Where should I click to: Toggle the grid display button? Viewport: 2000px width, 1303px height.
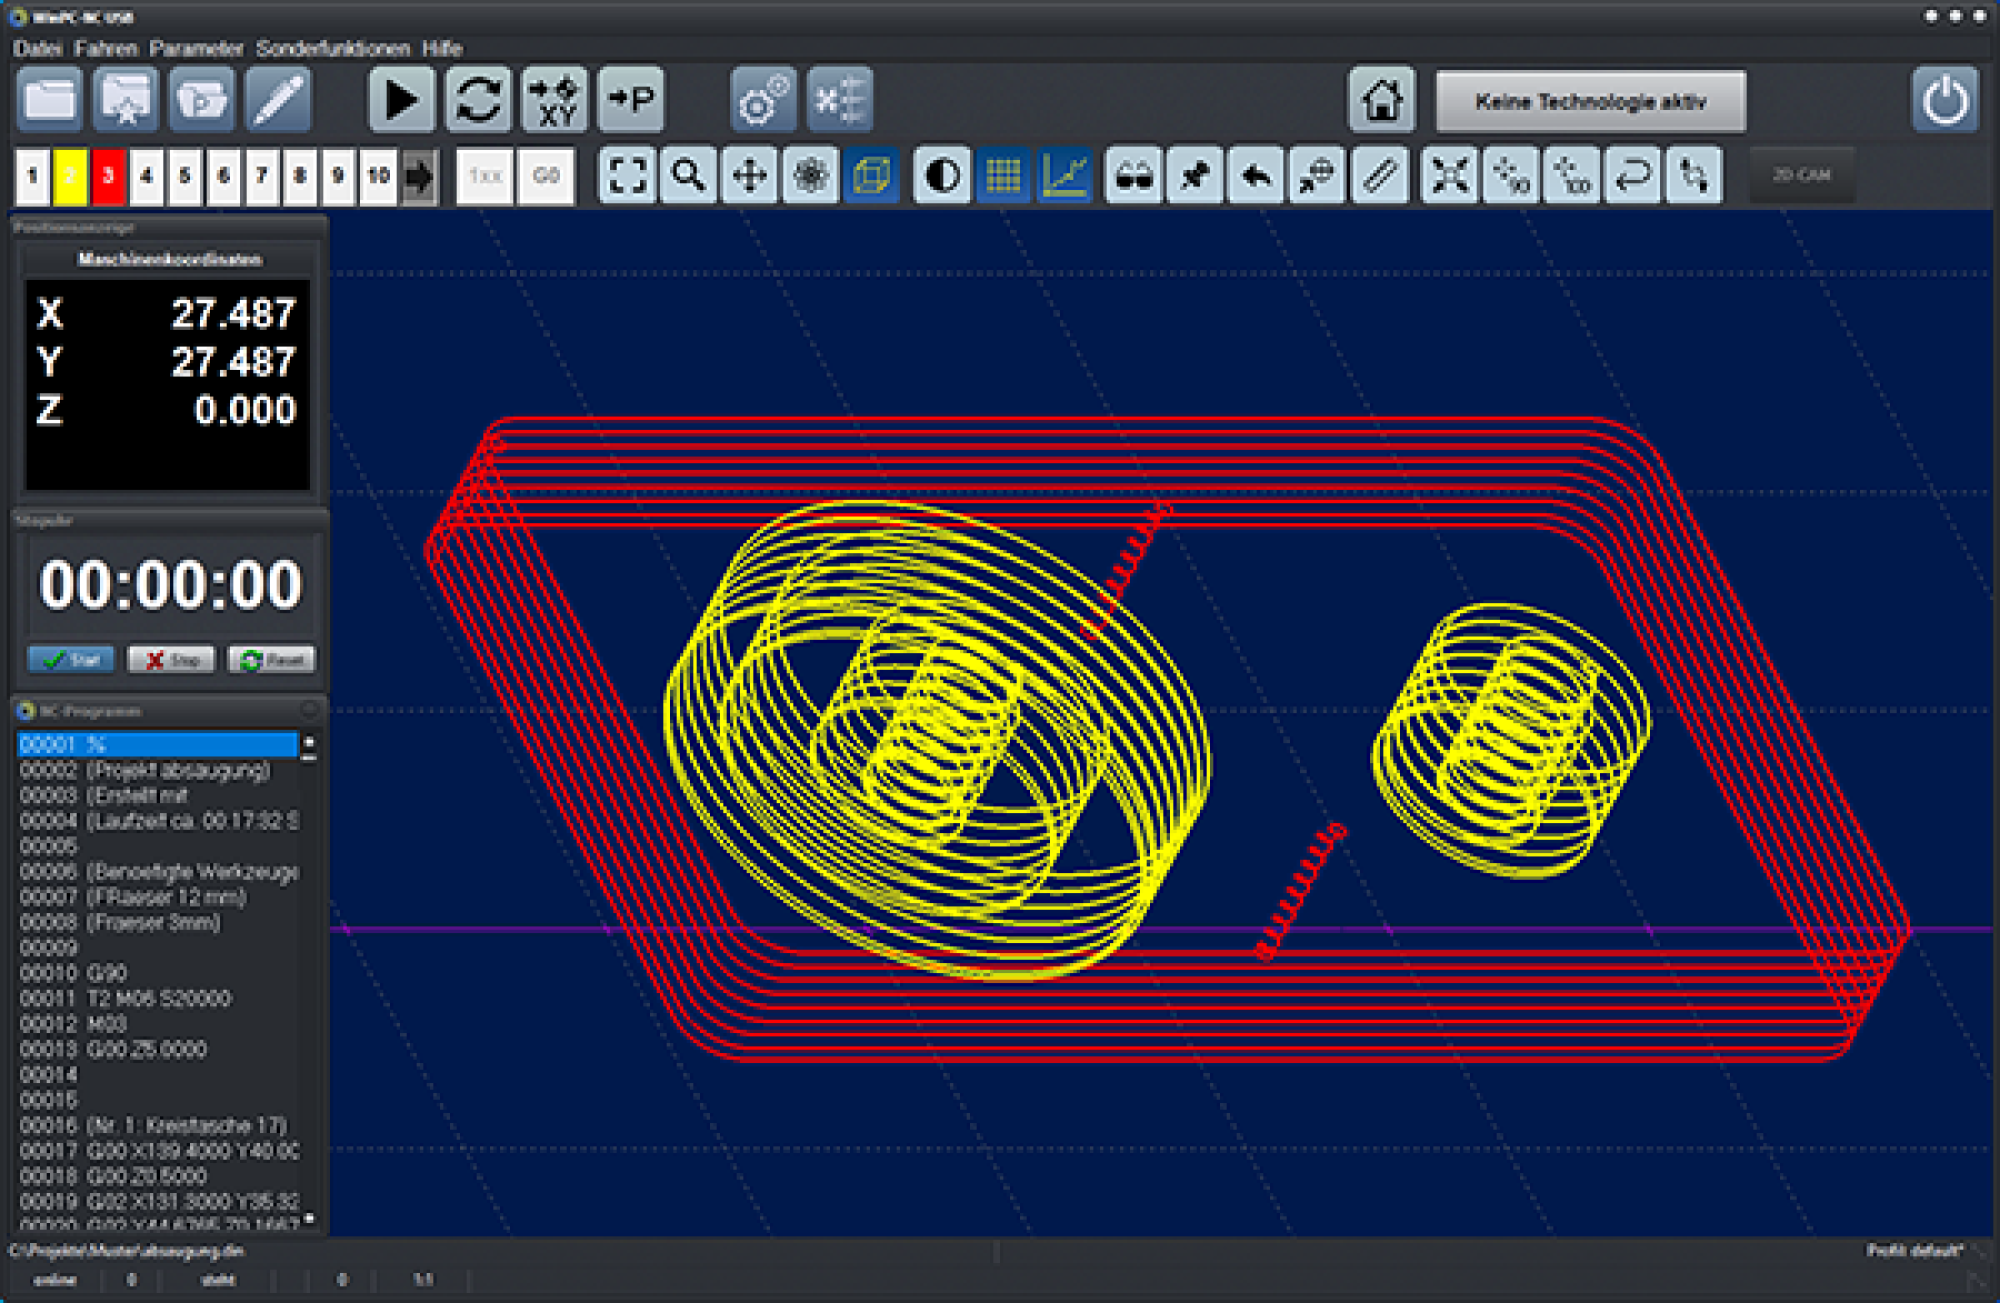(x=1003, y=176)
